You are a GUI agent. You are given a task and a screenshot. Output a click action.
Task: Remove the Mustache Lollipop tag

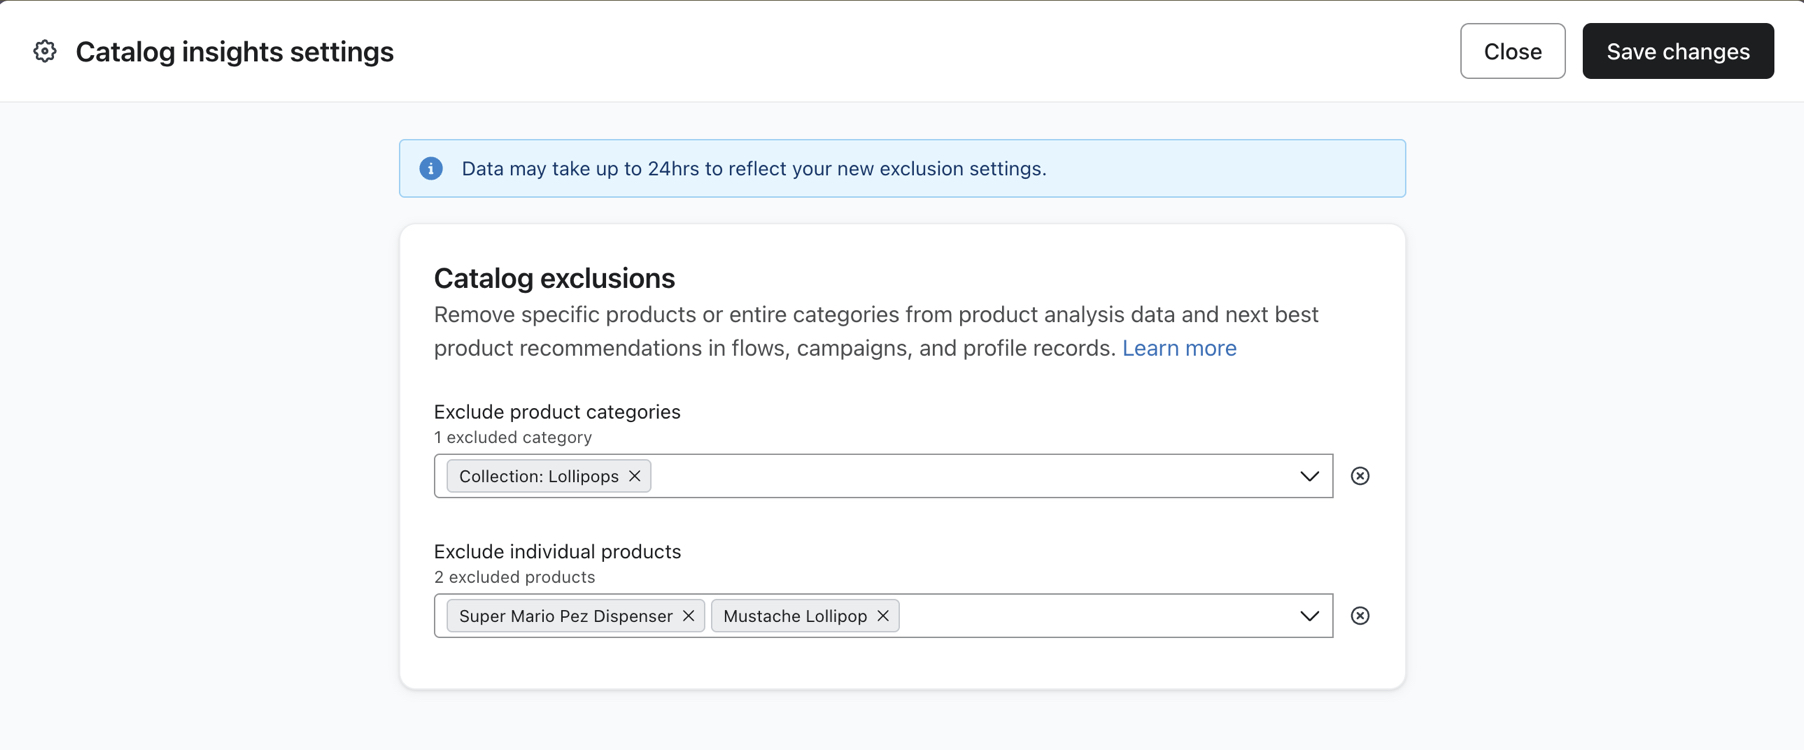883,616
